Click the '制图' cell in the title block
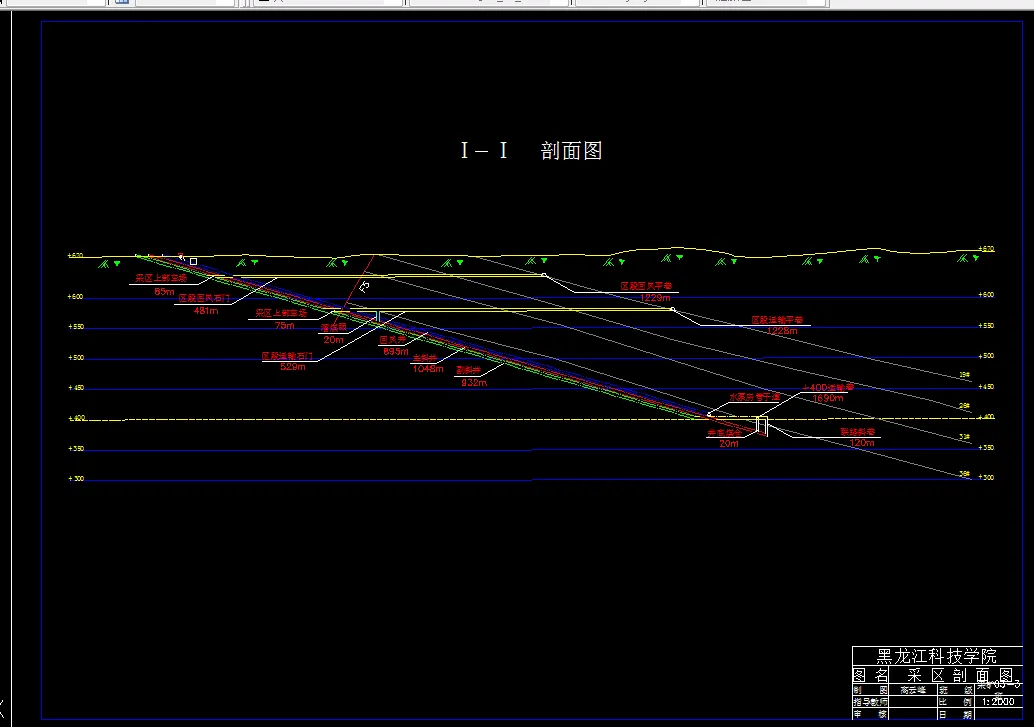 tap(870, 690)
